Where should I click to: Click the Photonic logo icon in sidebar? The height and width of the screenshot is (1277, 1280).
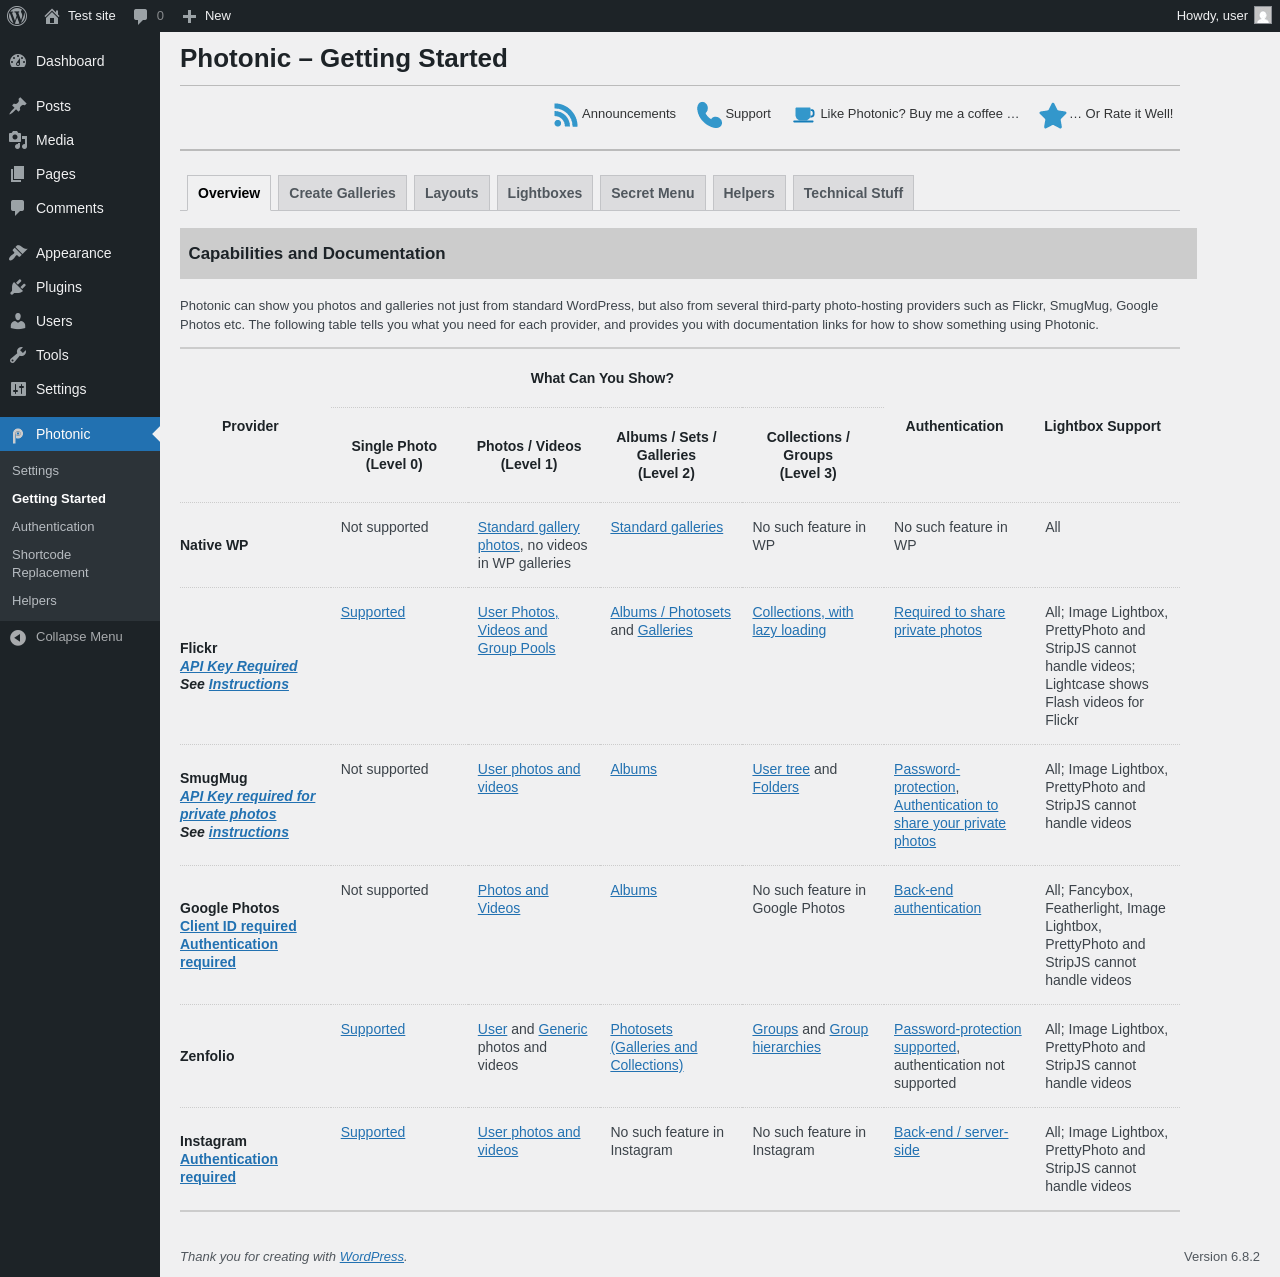click(18, 434)
